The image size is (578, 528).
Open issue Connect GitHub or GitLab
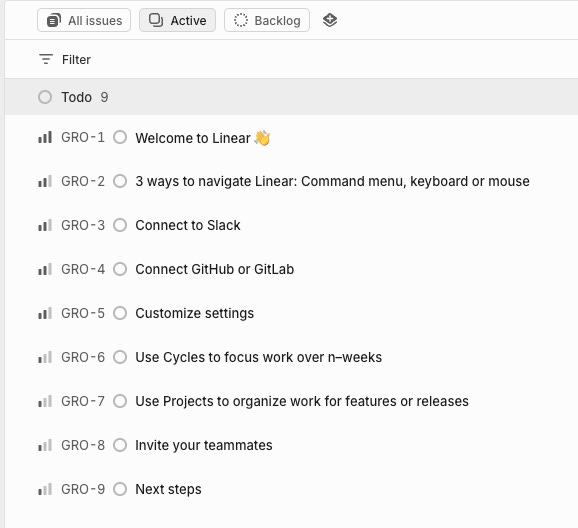point(215,269)
